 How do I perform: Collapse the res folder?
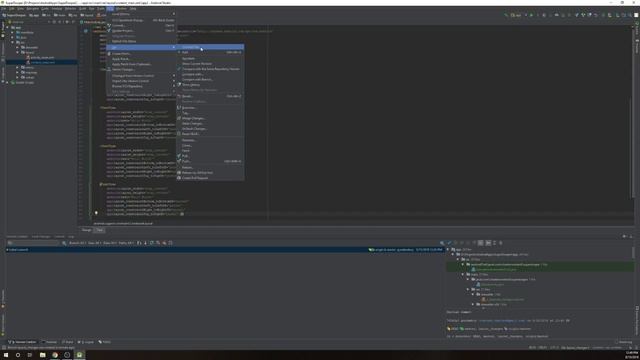point(13,42)
